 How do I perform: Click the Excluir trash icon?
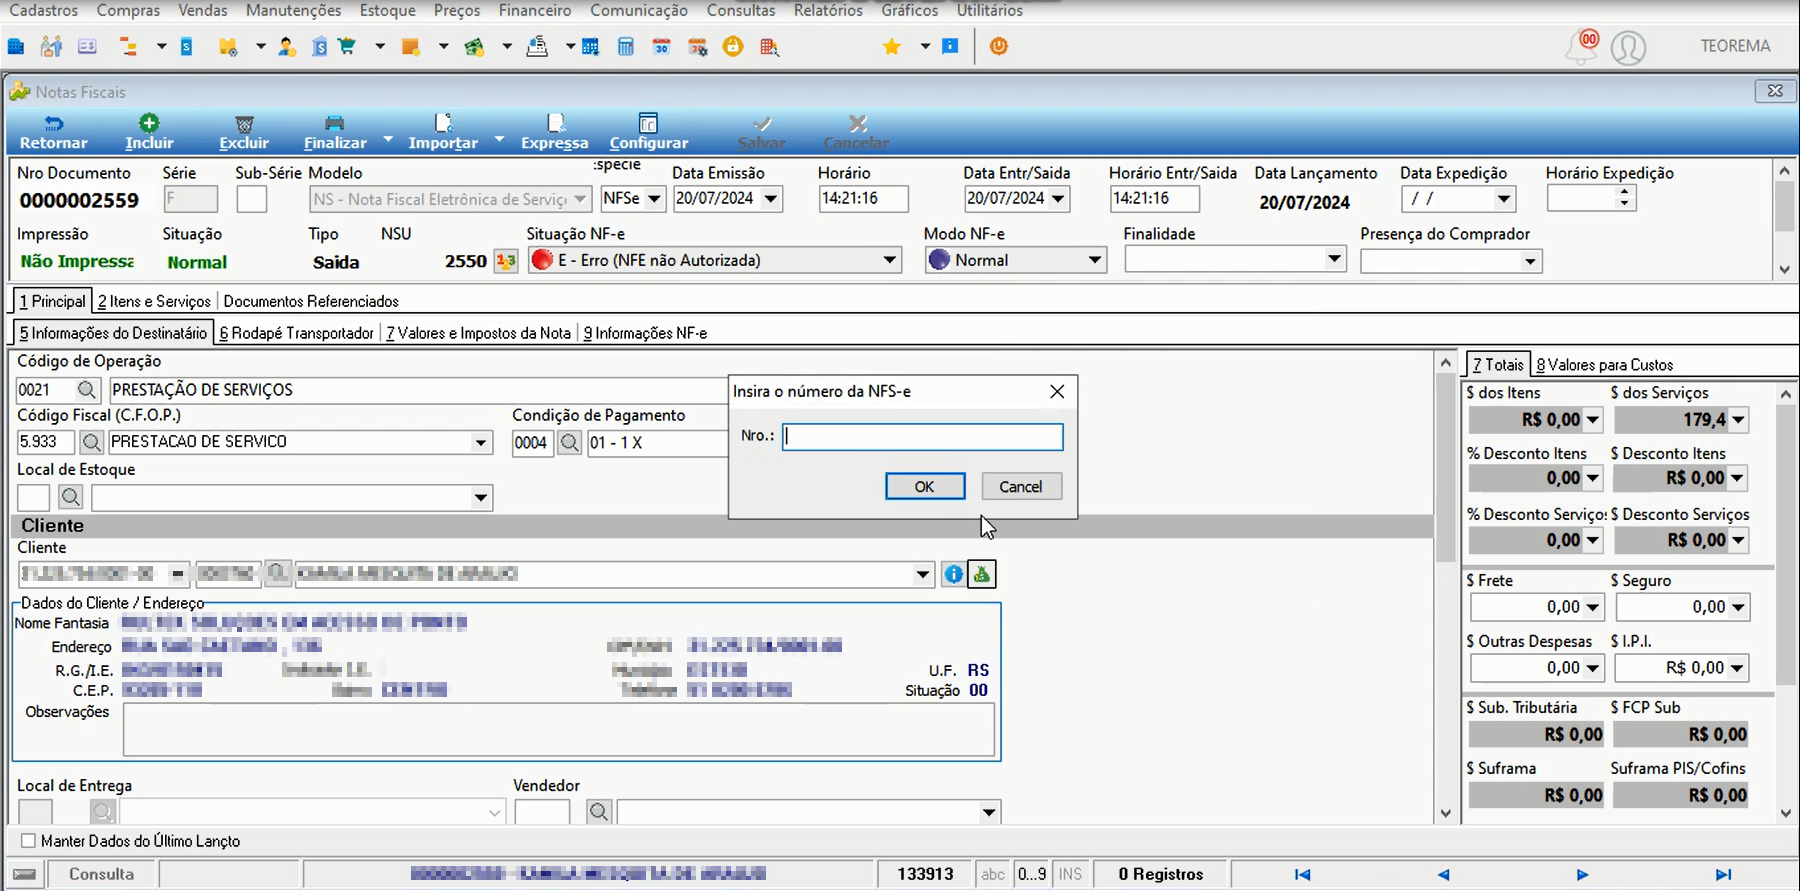coord(244,124)
